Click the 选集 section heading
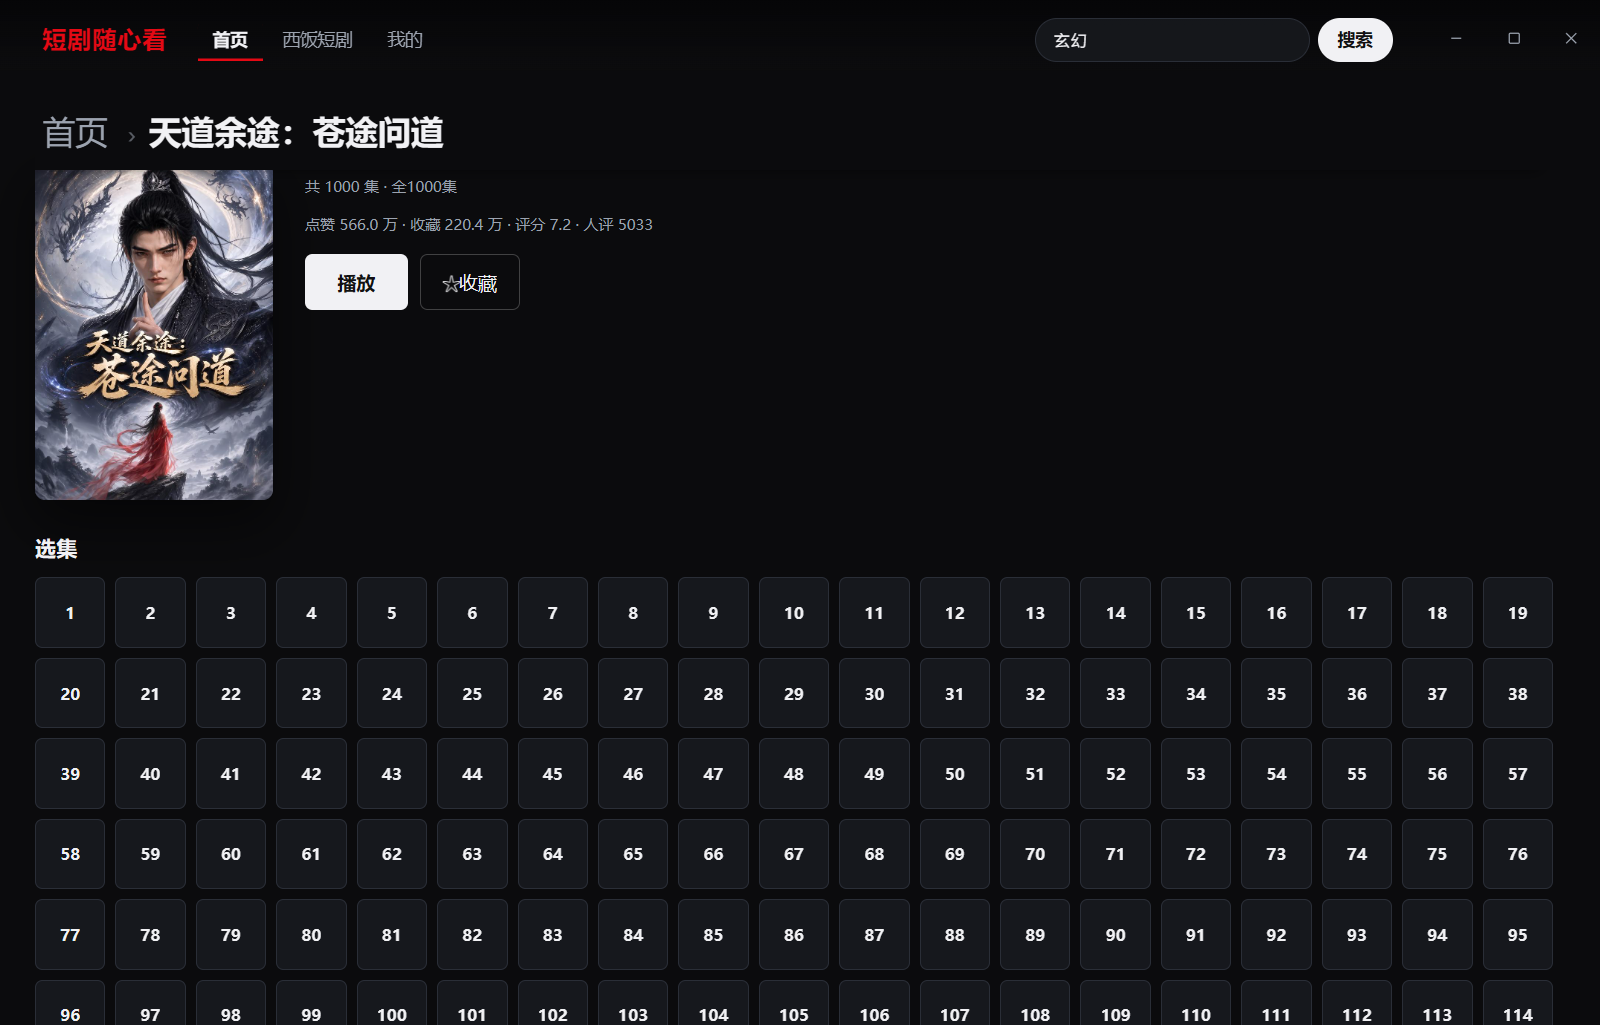The height and width of the screenshot is (1025, 1600). click(x=56, y=549)
